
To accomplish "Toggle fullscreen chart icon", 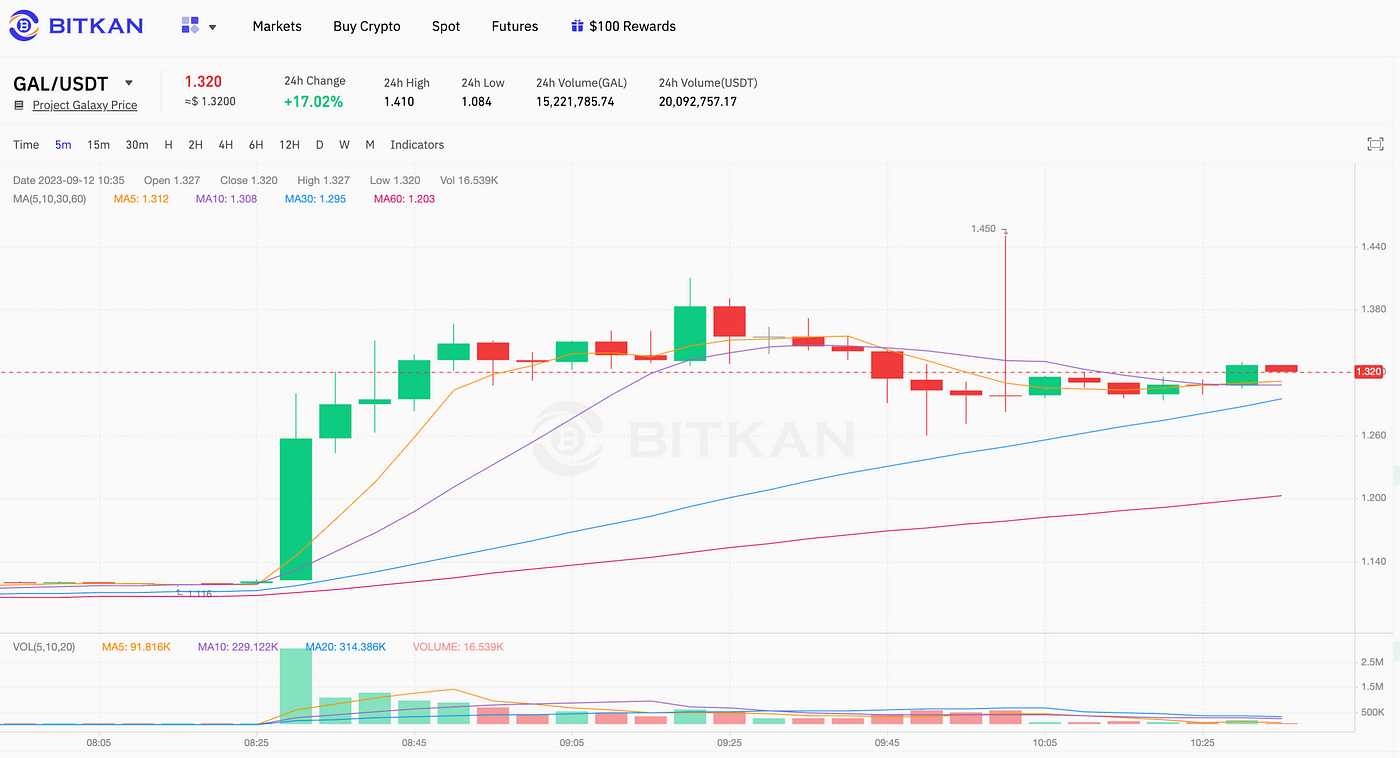I will click(1375, 145).
